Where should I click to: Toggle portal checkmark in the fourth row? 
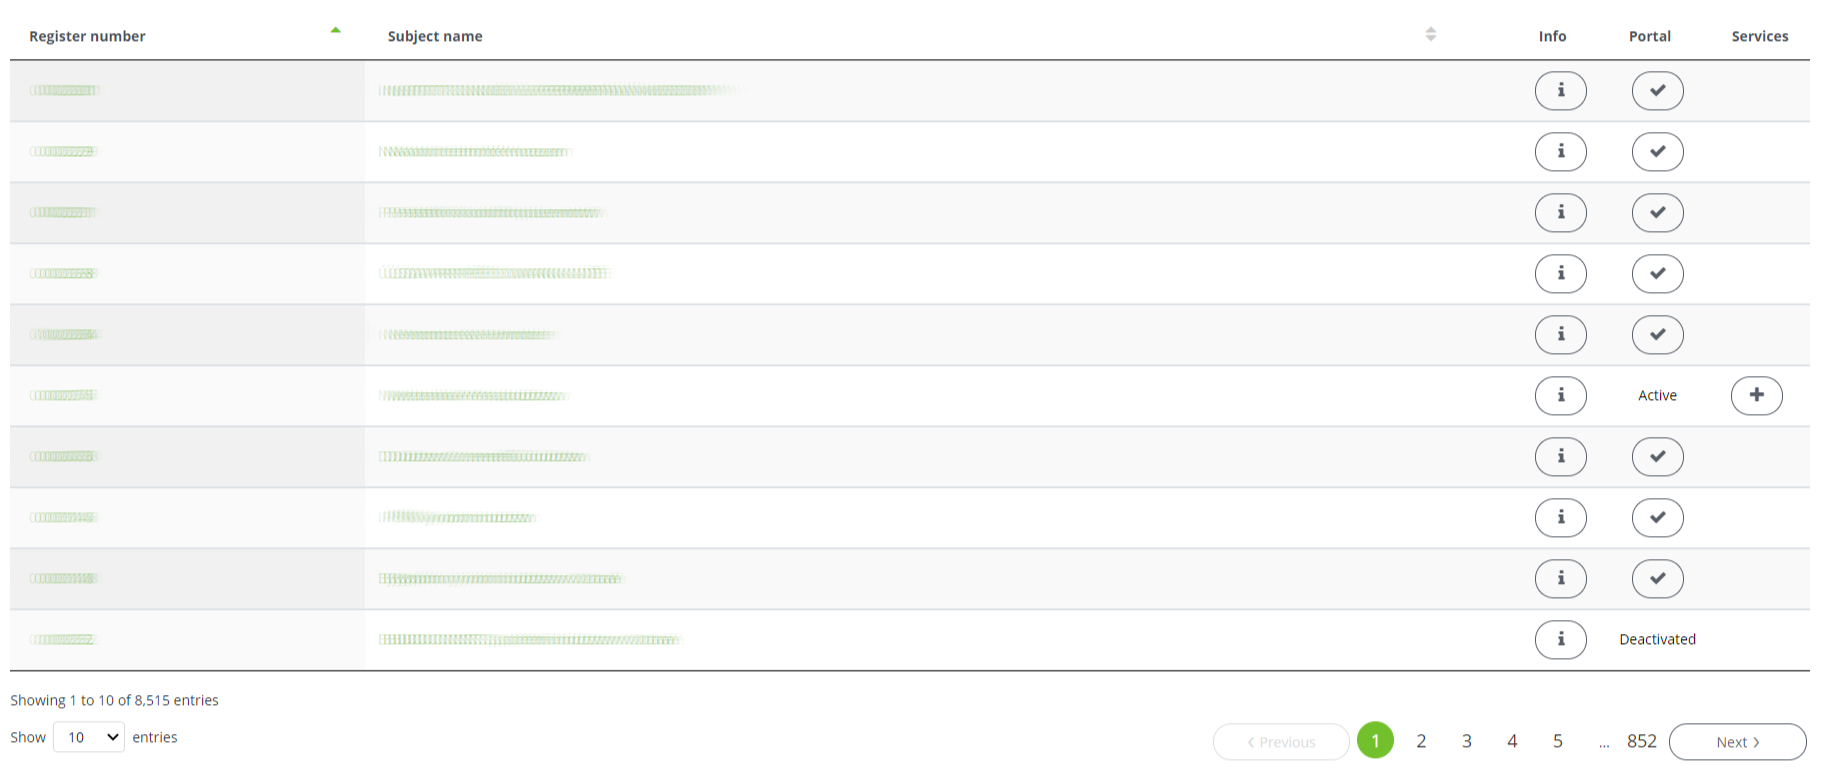point(1657,273)
